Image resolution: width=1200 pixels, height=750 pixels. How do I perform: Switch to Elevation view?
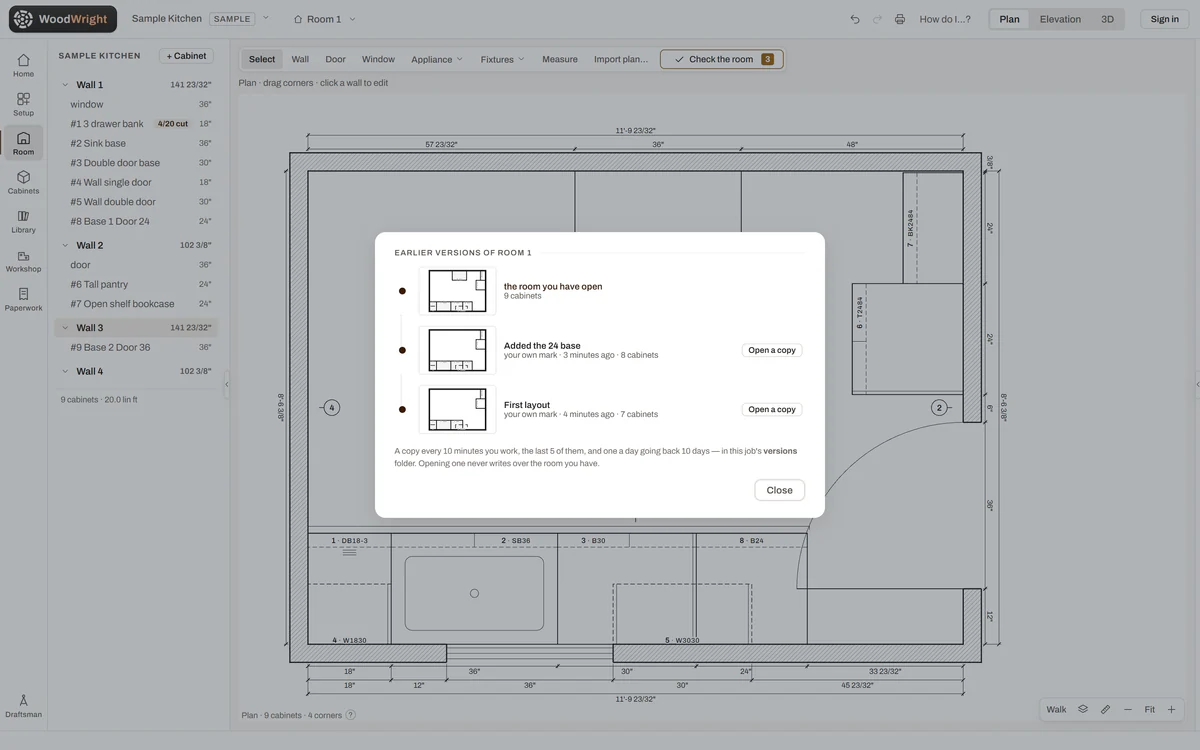1060,19
